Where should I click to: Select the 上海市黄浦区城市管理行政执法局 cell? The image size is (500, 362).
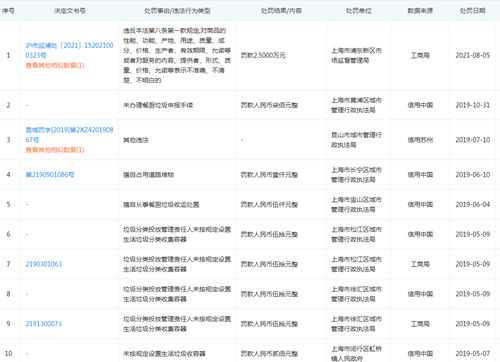pos(356,105)
